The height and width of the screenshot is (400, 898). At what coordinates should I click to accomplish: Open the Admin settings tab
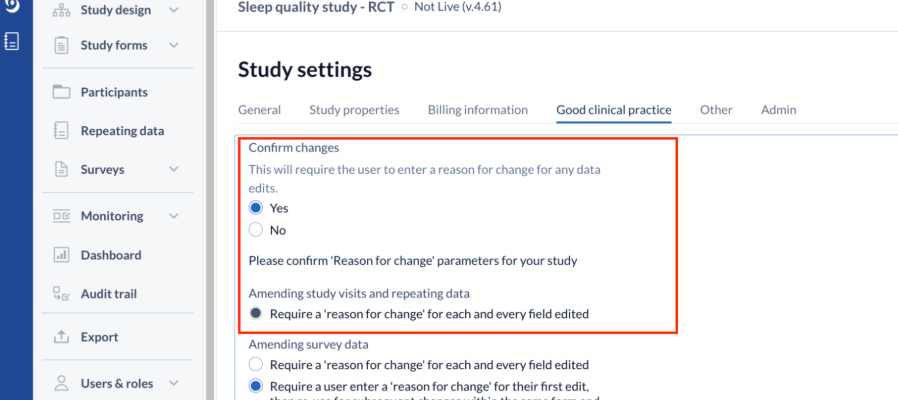click(x=778, y=110)
